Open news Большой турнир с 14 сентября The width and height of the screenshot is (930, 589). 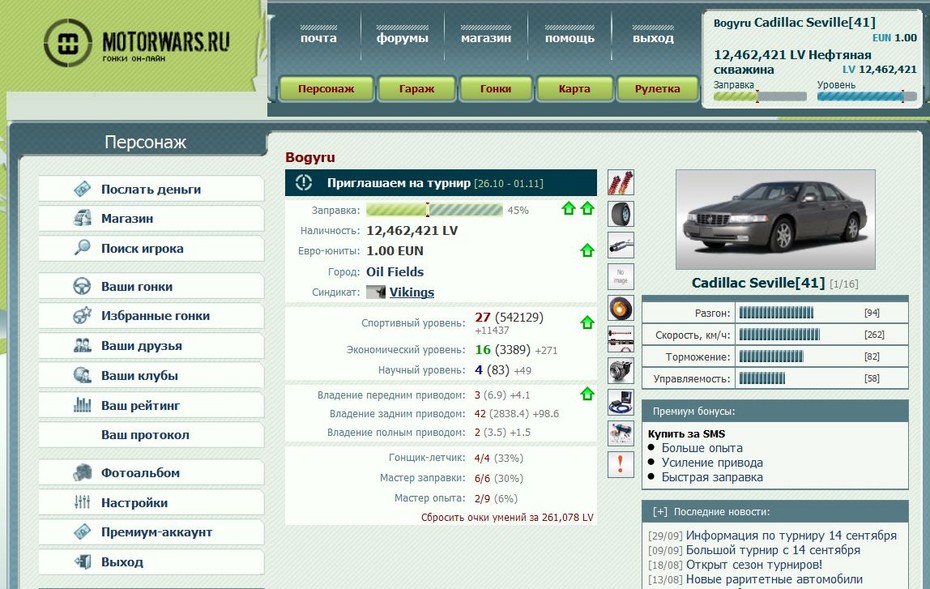(773, 550)
